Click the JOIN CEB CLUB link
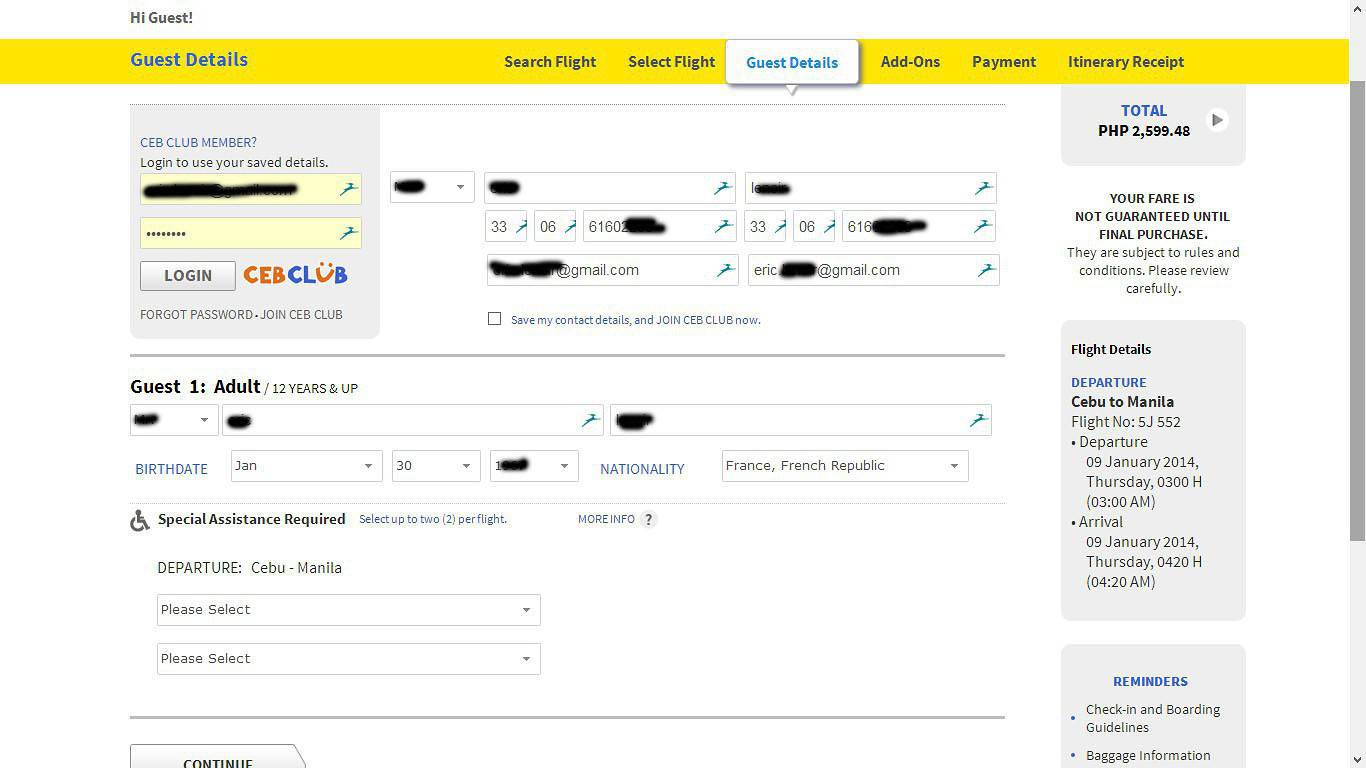 click(x=301, y=314)
